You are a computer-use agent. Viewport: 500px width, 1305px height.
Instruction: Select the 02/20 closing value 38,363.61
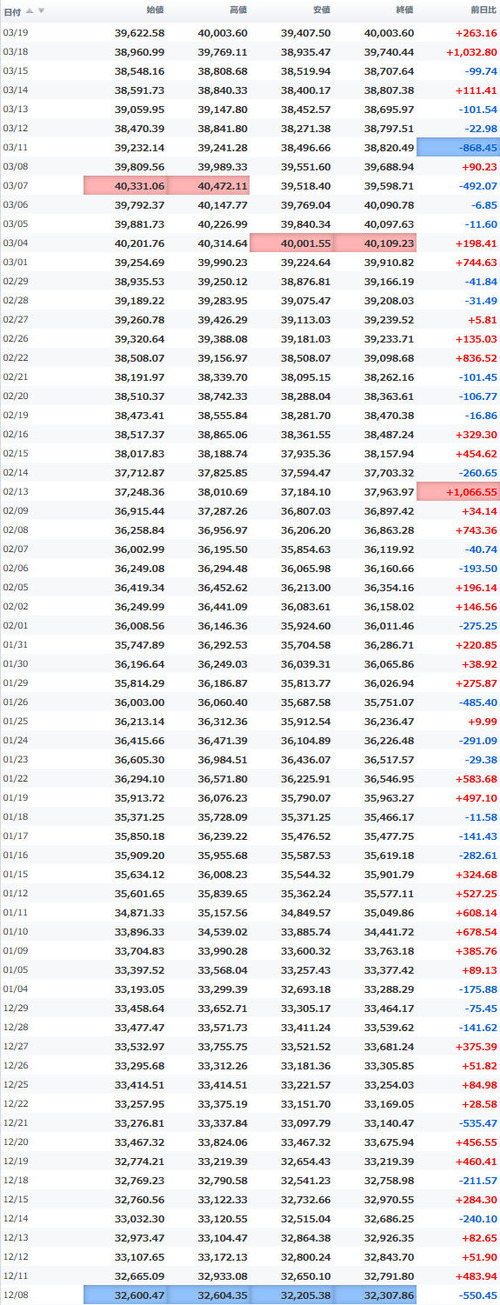point(389,396)
